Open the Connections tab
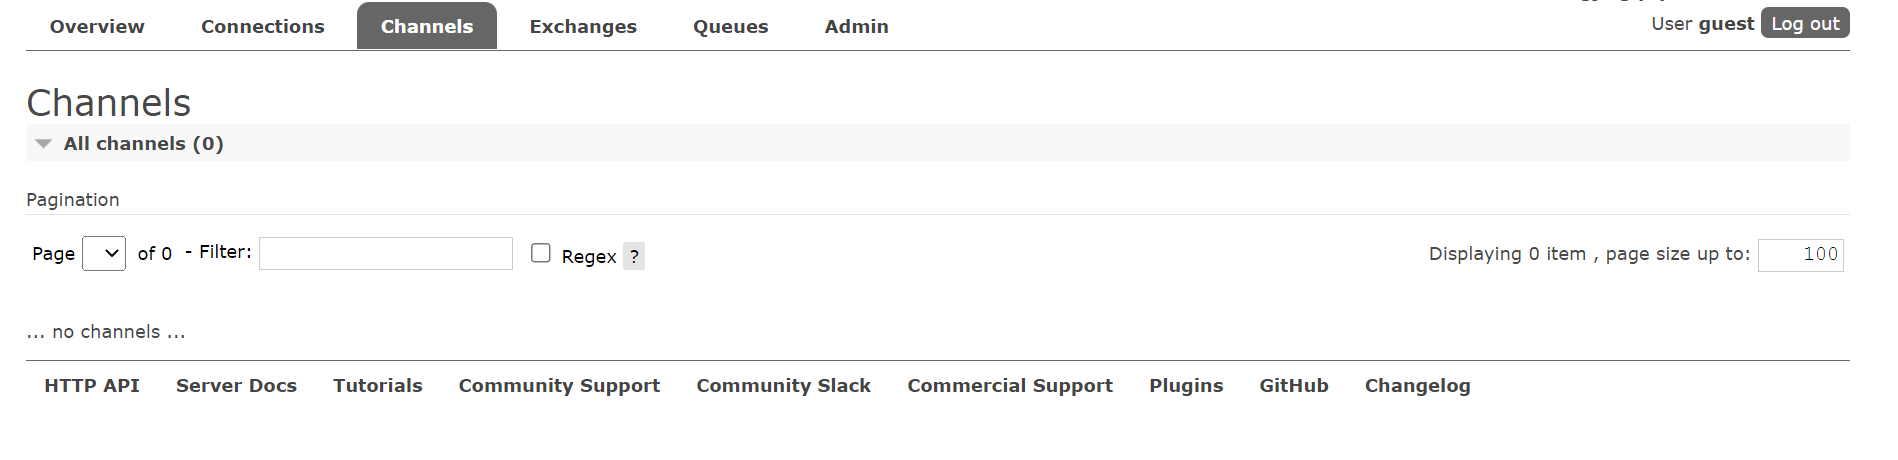The height and width of the screenshot is (460, 1898). pos(263,26)
